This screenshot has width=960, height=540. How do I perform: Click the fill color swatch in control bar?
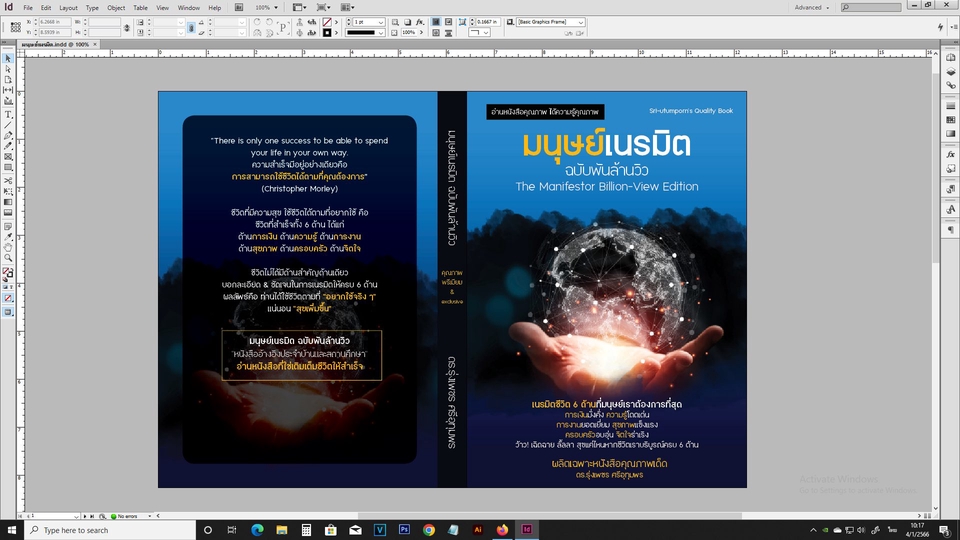point(327,21)
